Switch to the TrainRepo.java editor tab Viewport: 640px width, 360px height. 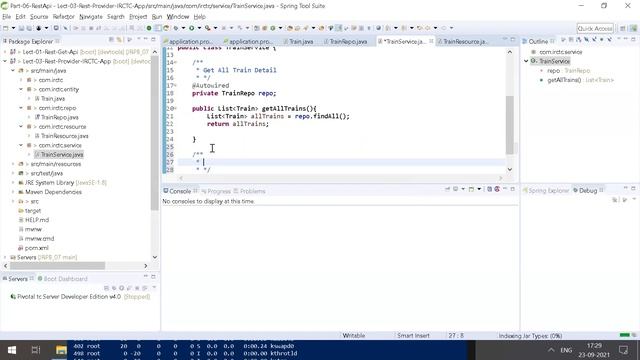coord(348,41)
